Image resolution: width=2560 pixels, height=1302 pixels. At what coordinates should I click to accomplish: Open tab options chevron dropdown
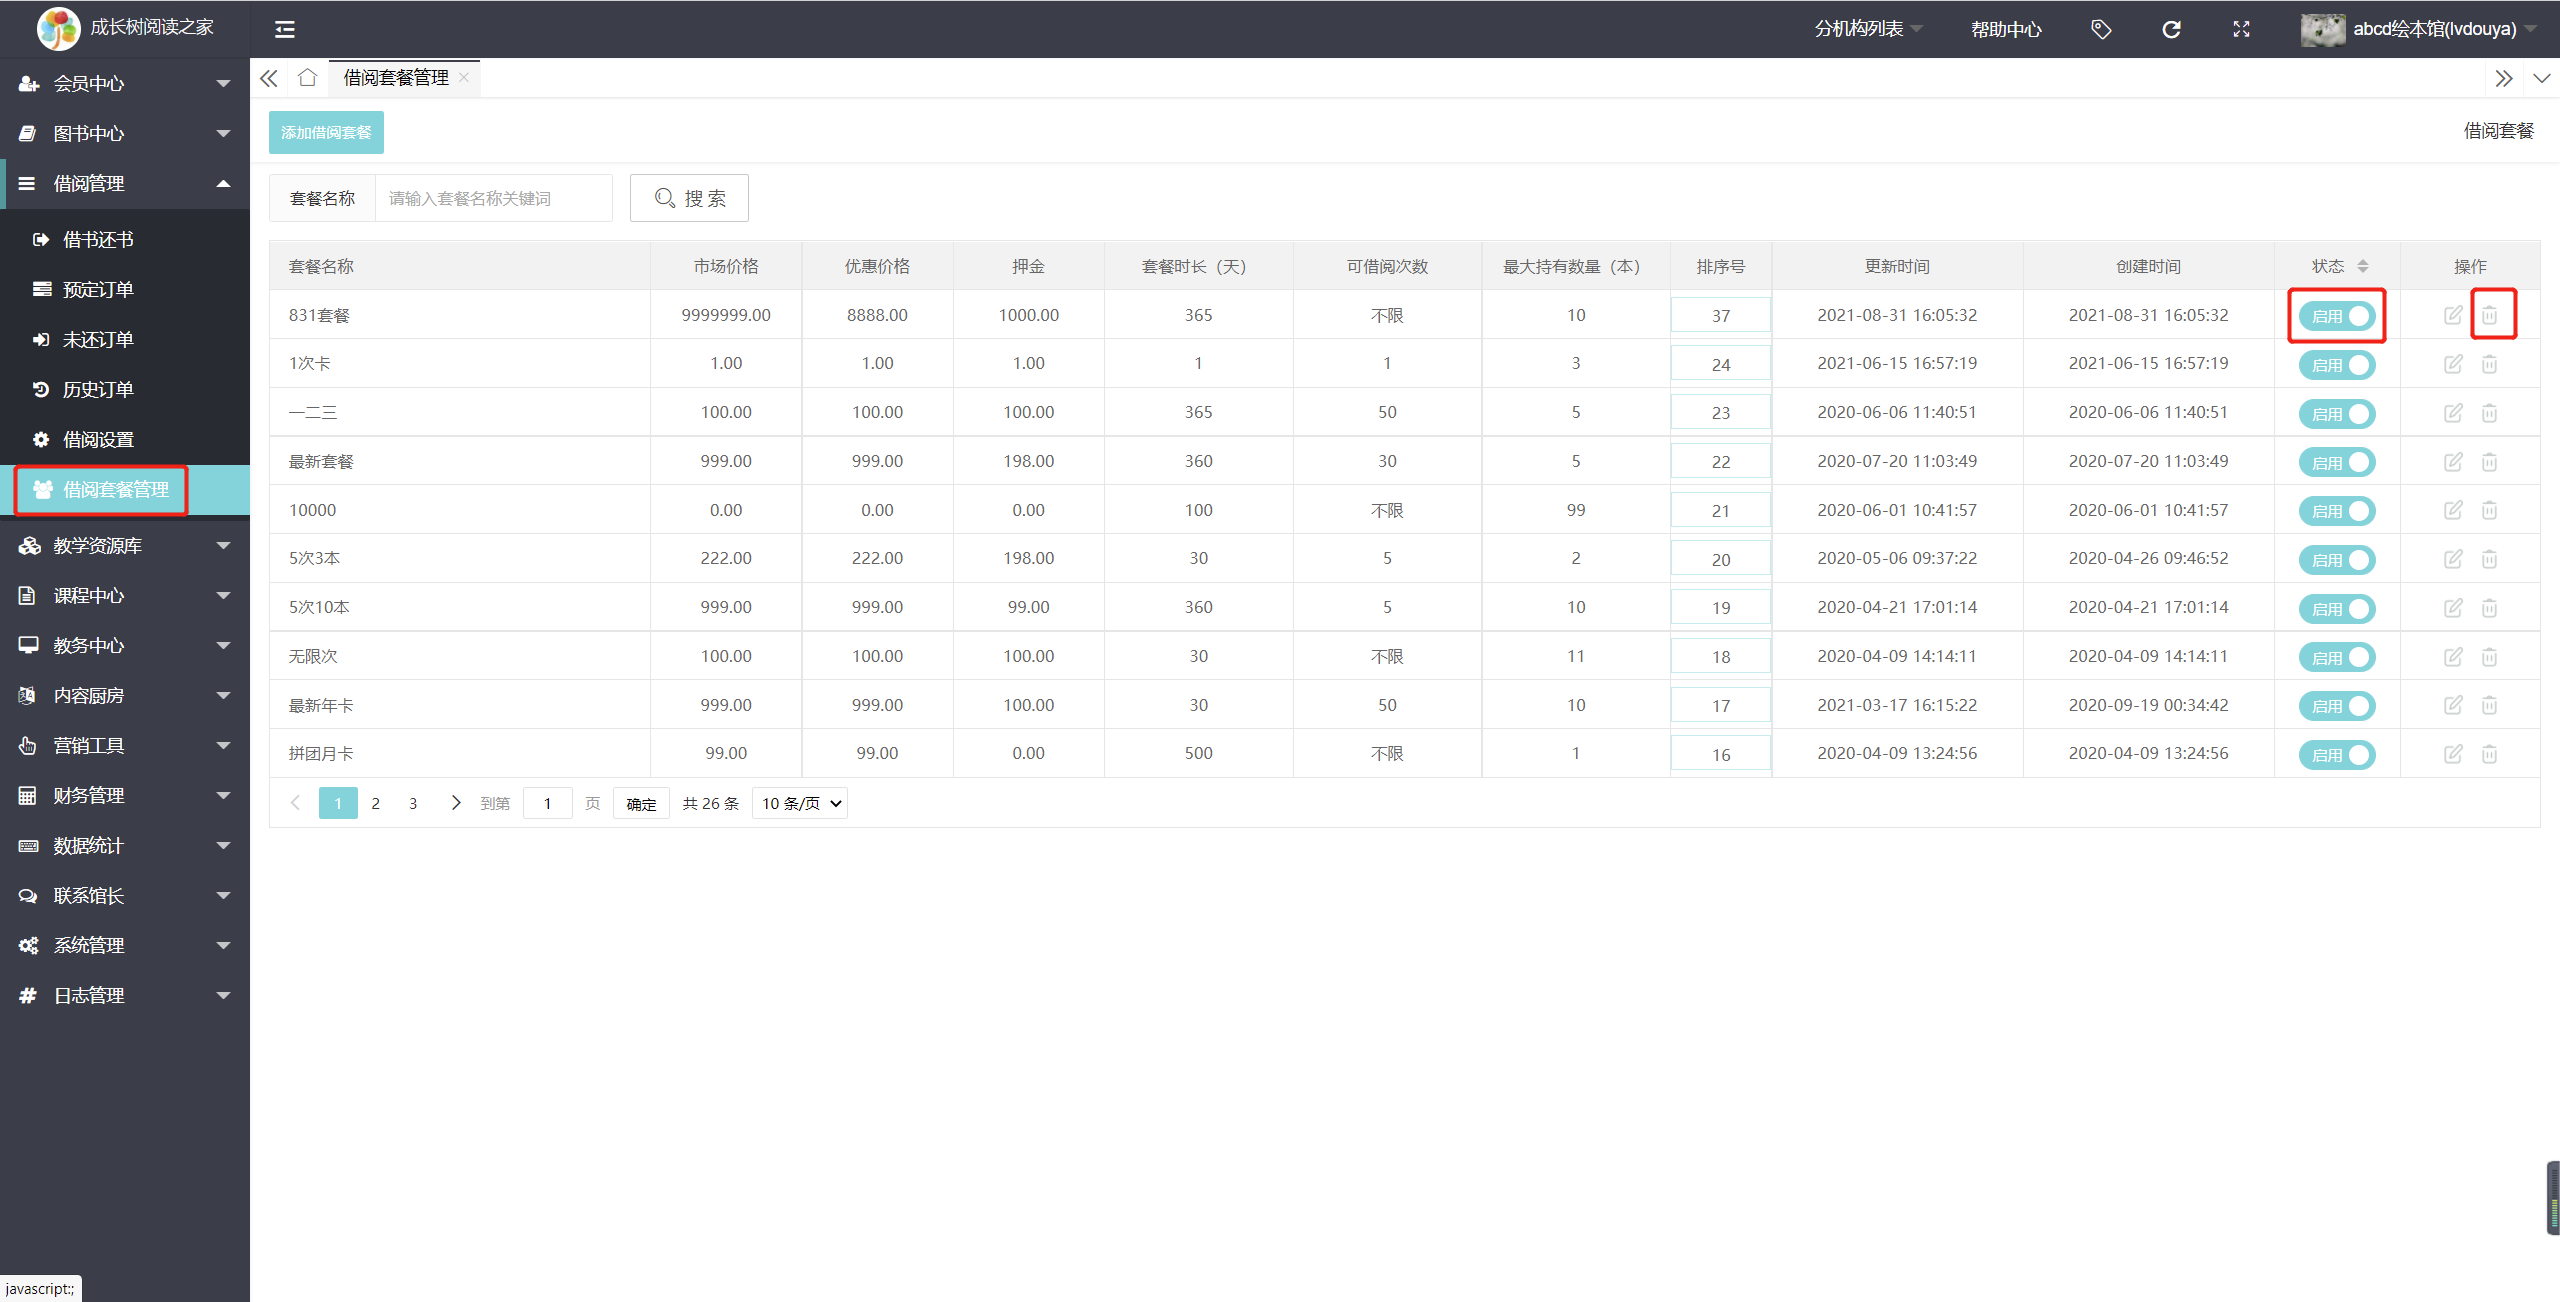[x=2541, y=78]
